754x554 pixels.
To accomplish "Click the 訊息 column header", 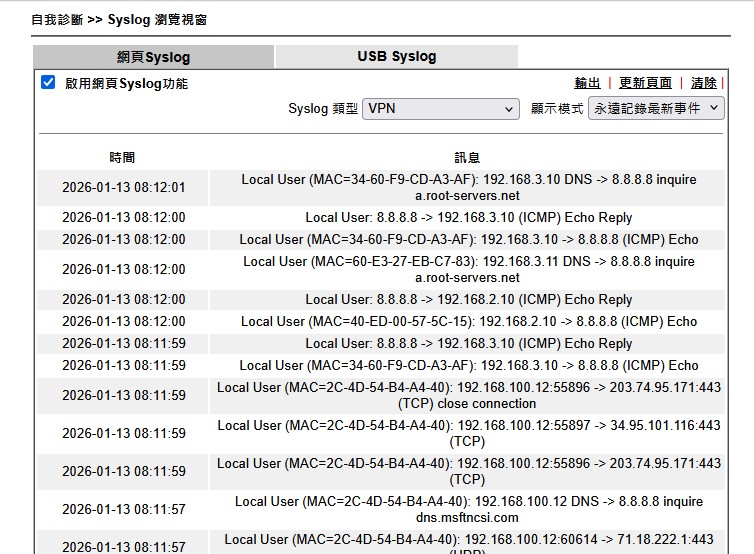I will (467, 157).
